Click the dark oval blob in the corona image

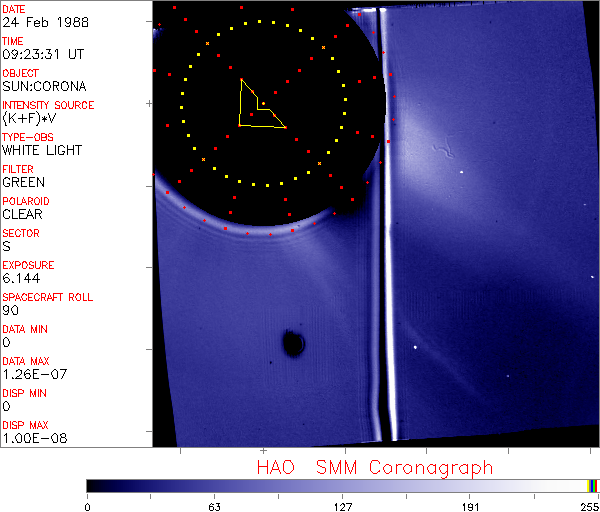coord(293,344)
